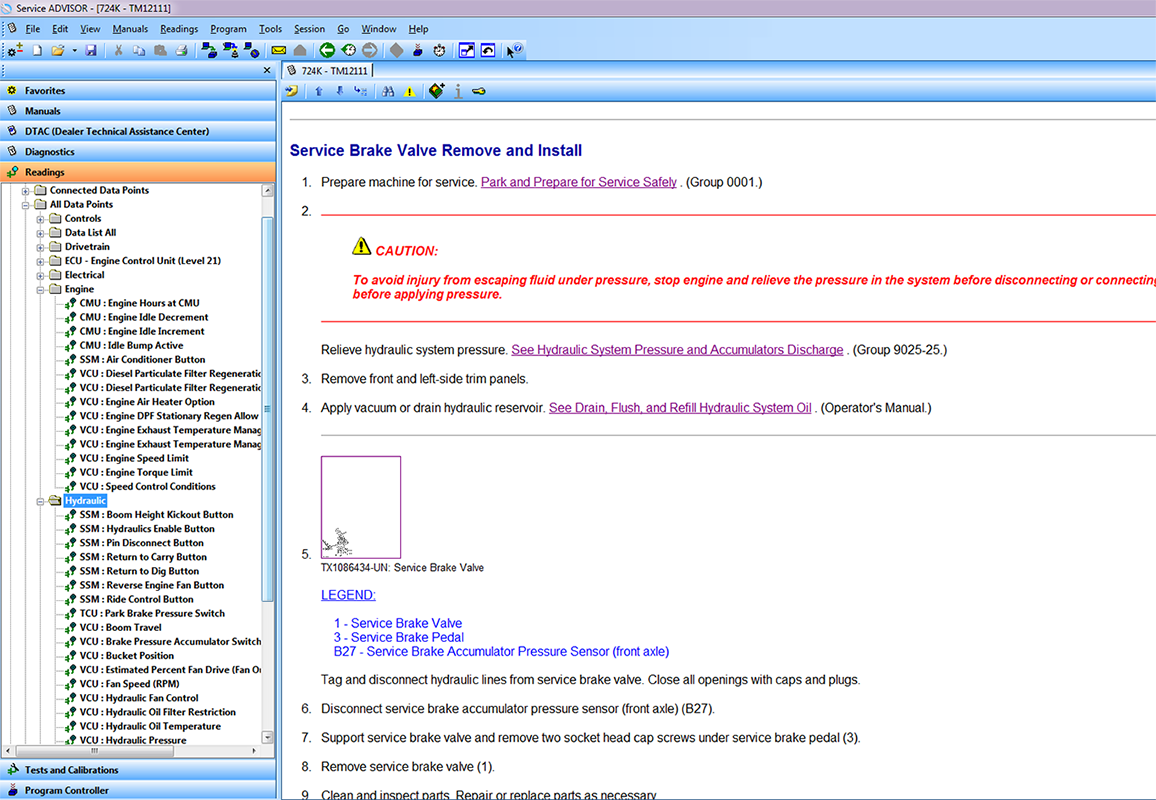Open Hydraulic System Pressure and Accumulators Discharge link
Image resolution: width=1156 pixels, height=800 pixels.
click(678, 349)
